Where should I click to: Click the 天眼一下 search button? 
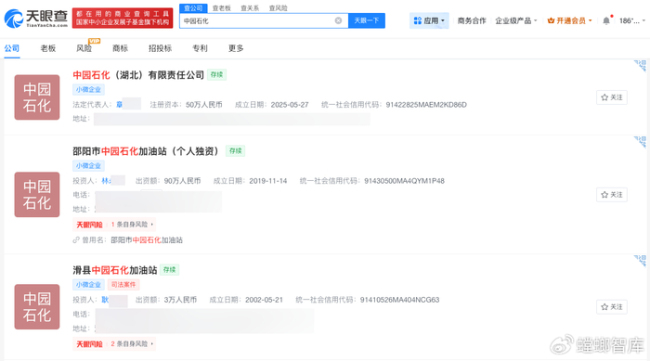point(366,21)
